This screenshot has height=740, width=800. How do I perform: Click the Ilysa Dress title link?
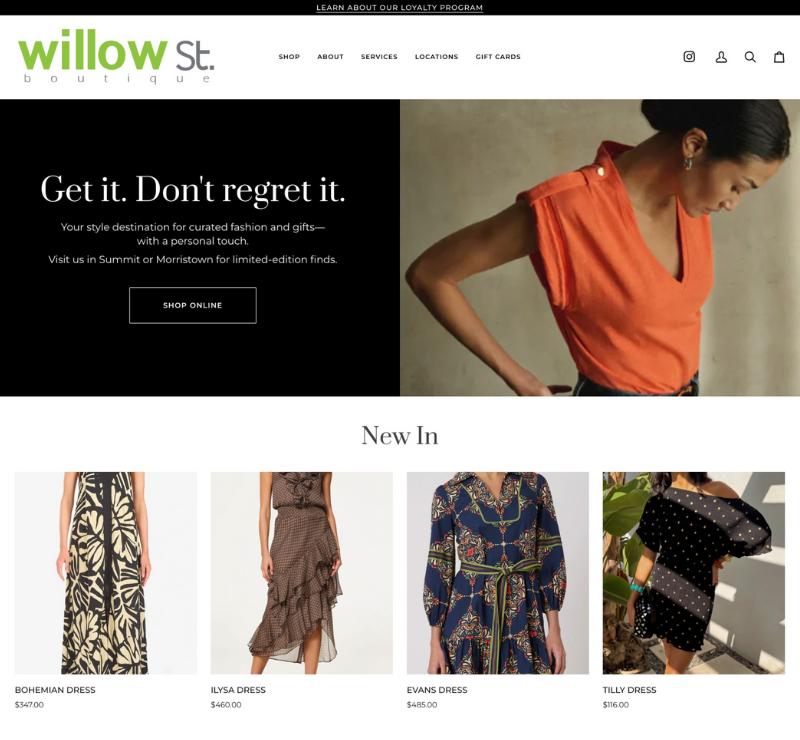tap(238, 690)
